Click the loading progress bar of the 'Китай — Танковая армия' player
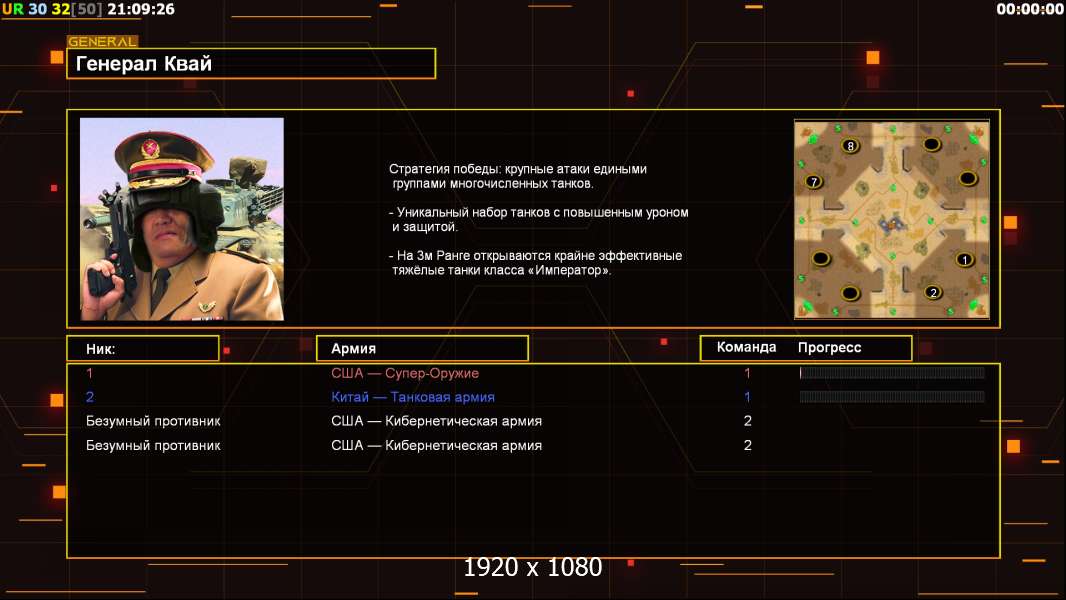The height and width of the screenshot is (600, 1066). click(892, 397)
